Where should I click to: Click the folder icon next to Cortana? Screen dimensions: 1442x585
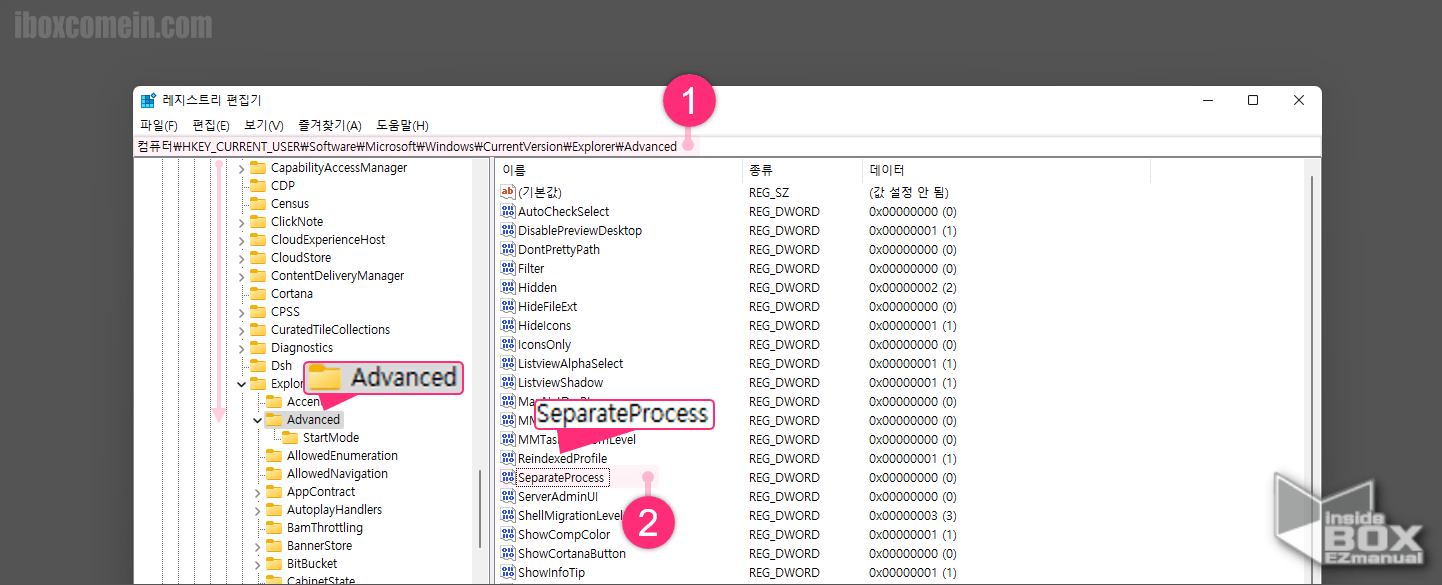(x=258, y=294)
